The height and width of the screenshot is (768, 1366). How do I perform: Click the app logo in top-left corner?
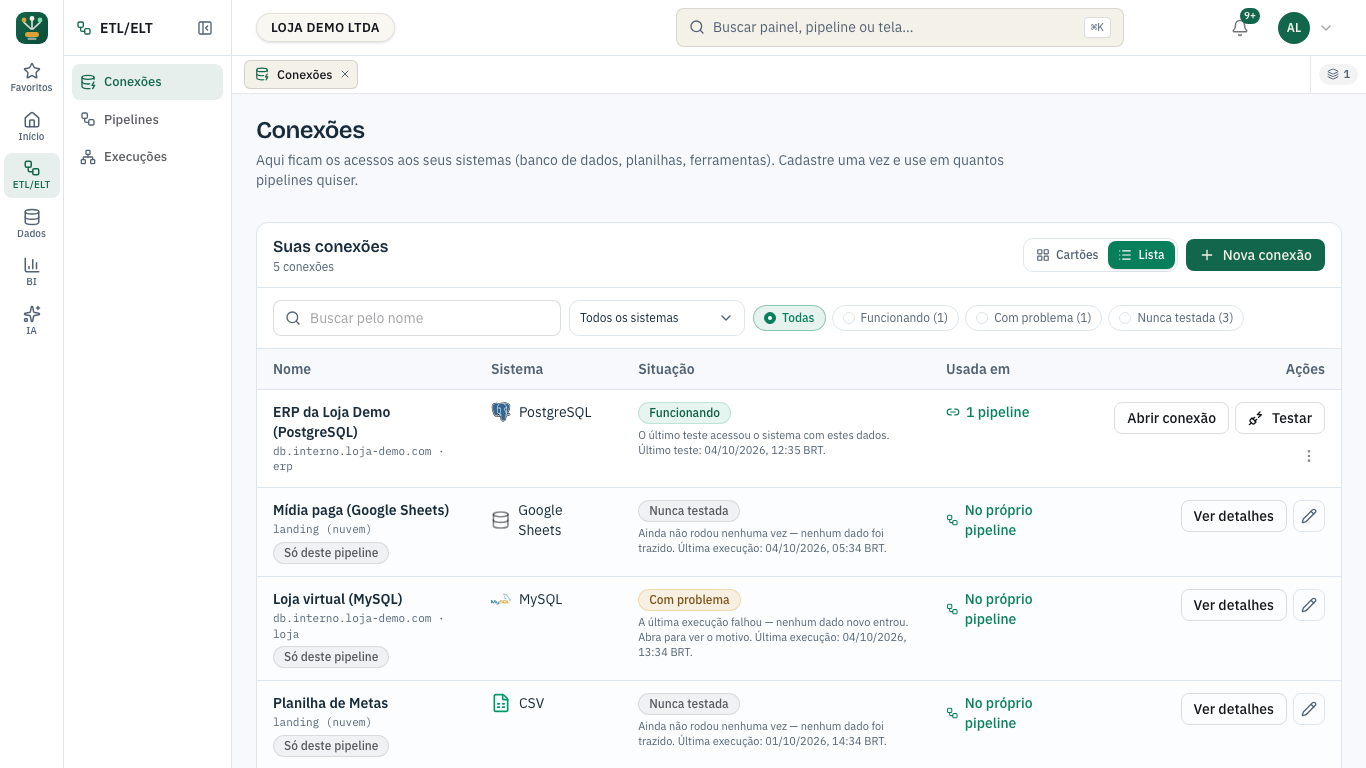point(32,28)
